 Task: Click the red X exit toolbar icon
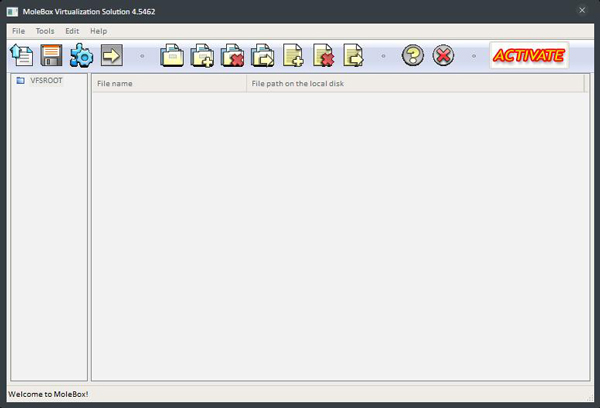click(x=443, y=55)
